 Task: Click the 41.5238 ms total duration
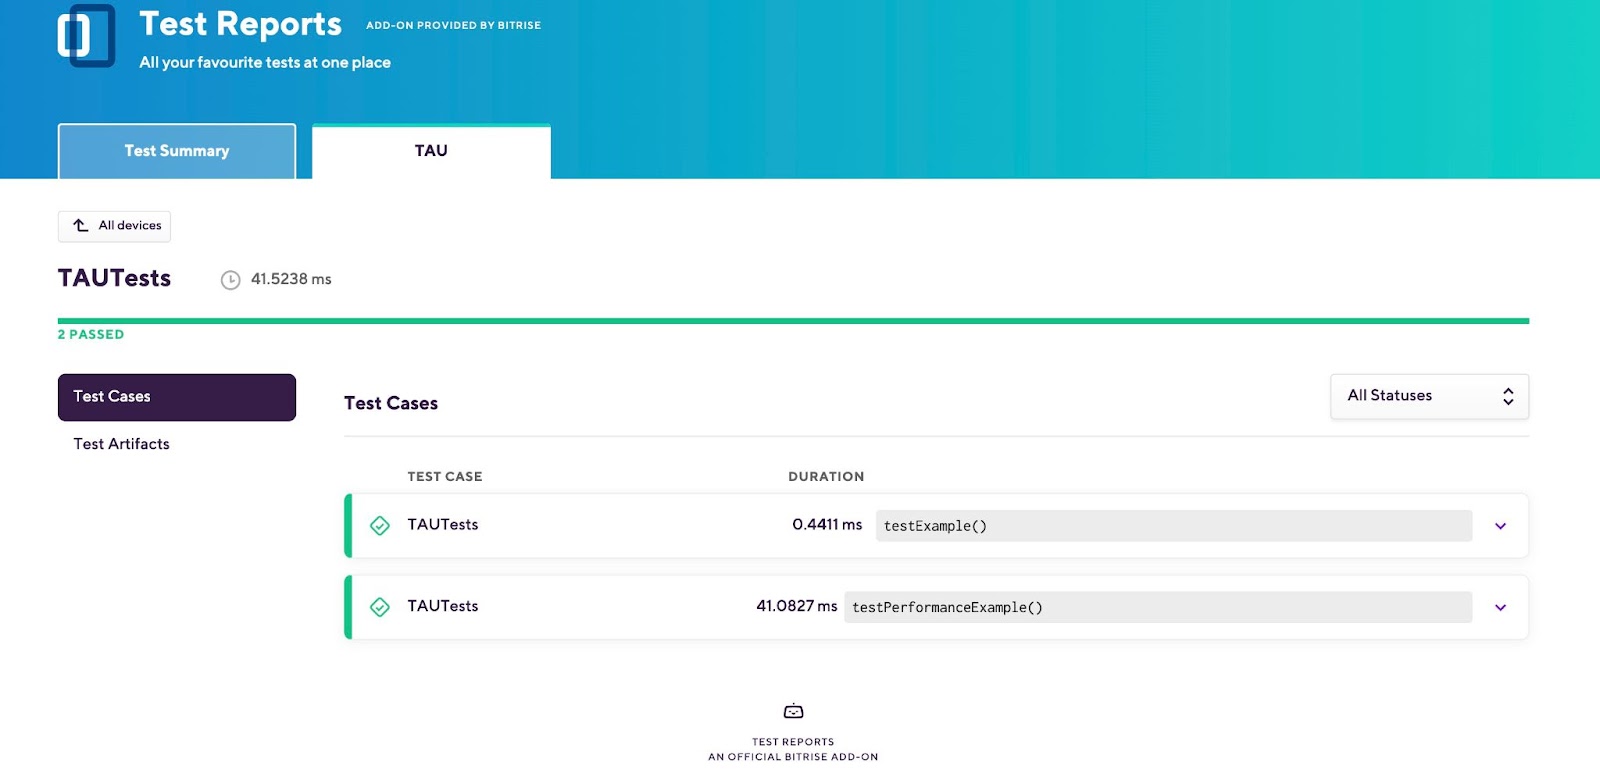point(291,279)
